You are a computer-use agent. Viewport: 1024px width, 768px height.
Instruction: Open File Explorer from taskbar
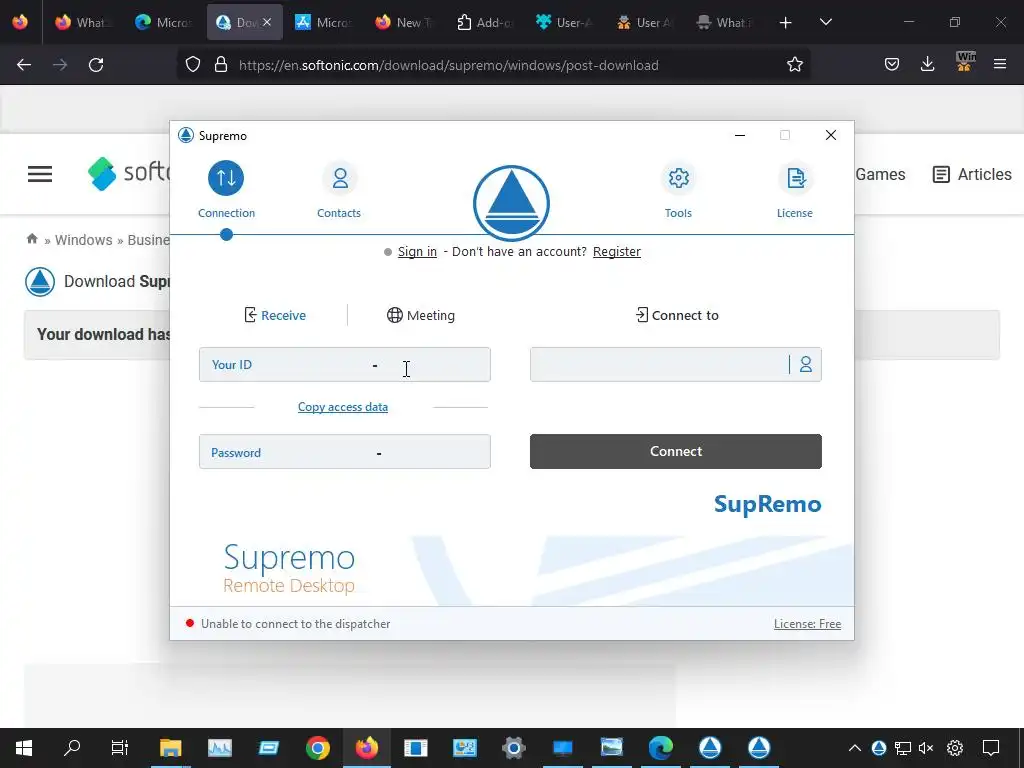click(170, 748)
